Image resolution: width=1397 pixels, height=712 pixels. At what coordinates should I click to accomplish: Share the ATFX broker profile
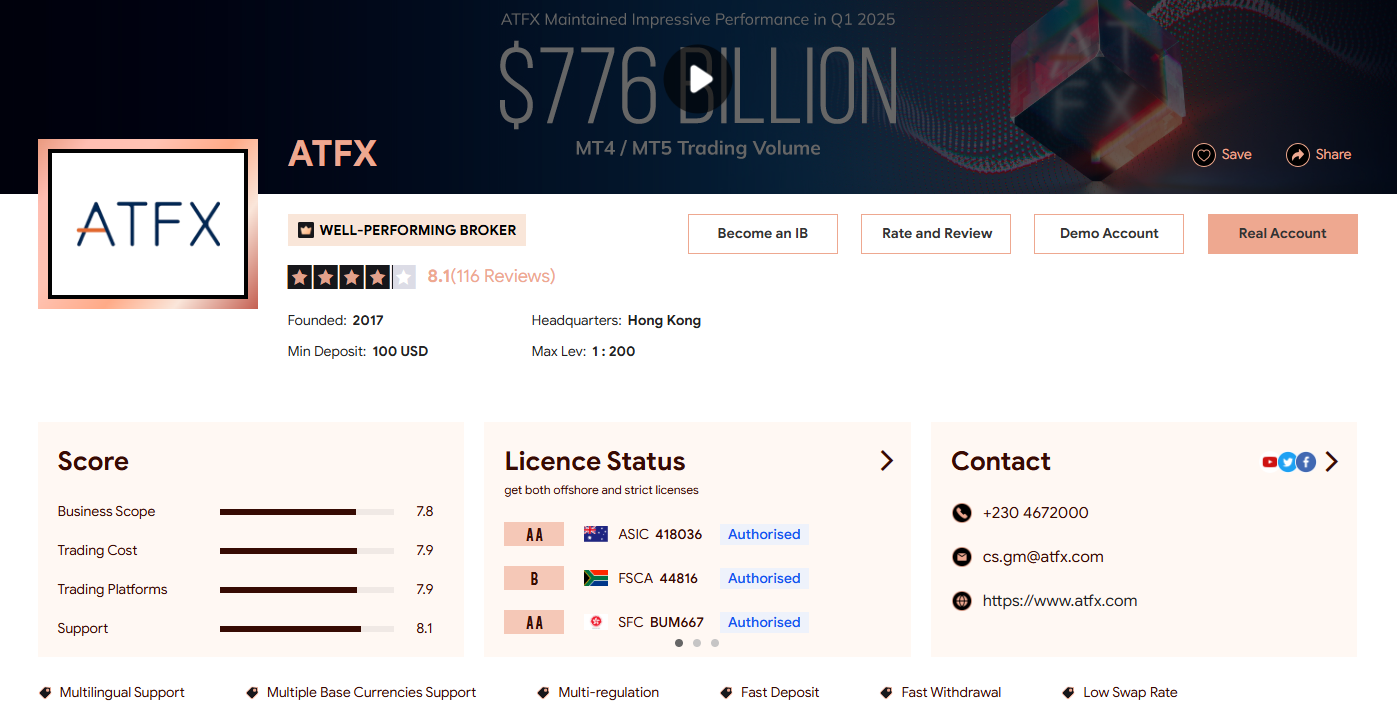point(1318,155)
